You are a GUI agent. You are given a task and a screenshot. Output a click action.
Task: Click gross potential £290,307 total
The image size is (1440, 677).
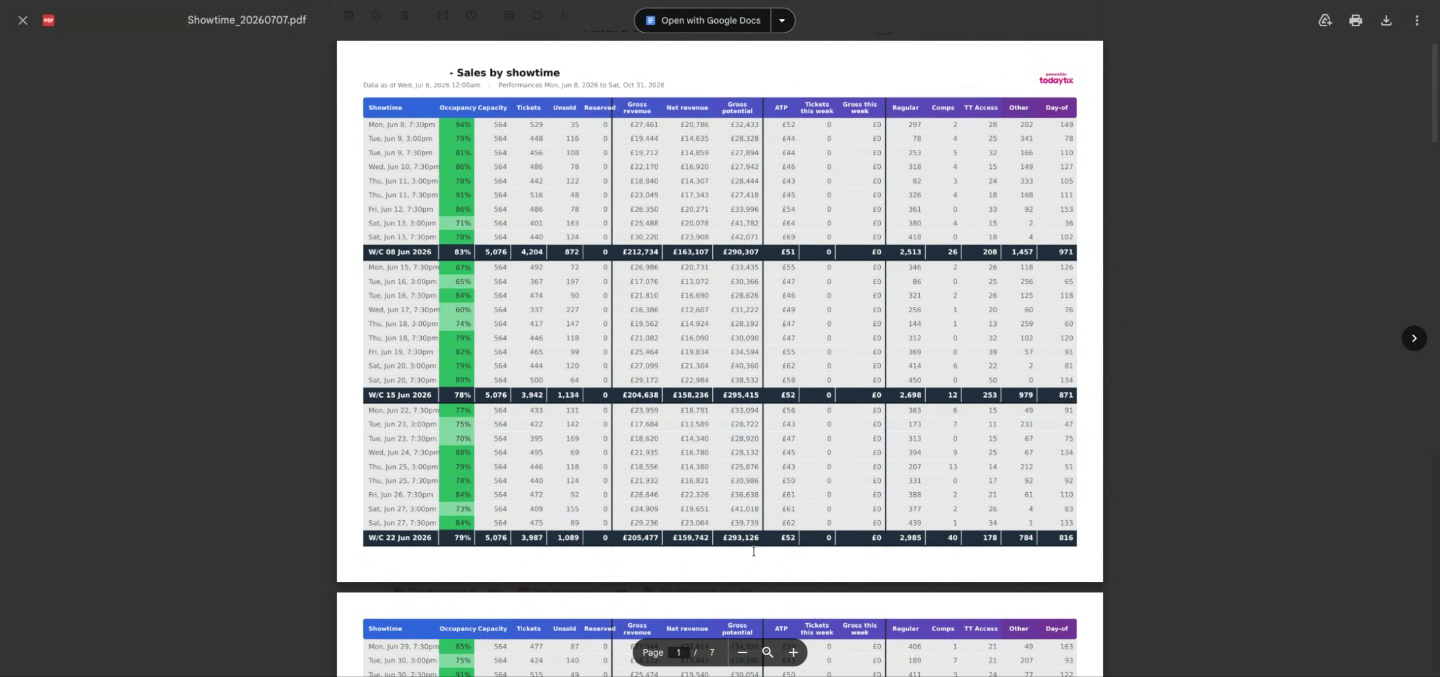(740, 252)
